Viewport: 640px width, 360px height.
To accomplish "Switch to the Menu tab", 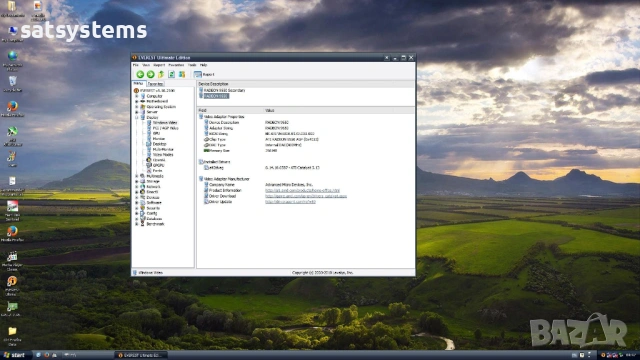I will (138, 83).
